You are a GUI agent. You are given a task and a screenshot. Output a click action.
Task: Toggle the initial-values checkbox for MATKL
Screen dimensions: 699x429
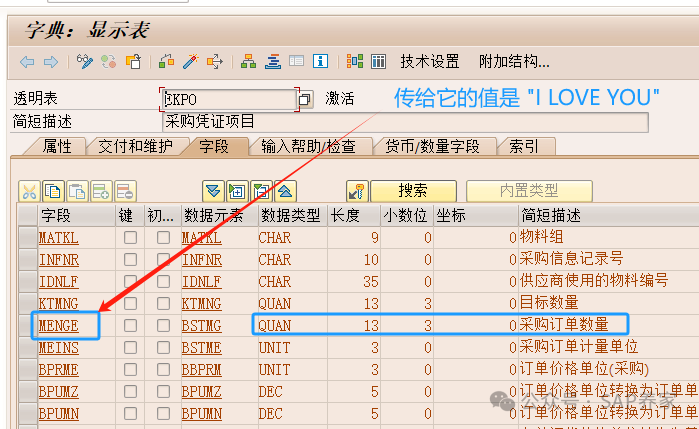point(163,237)
